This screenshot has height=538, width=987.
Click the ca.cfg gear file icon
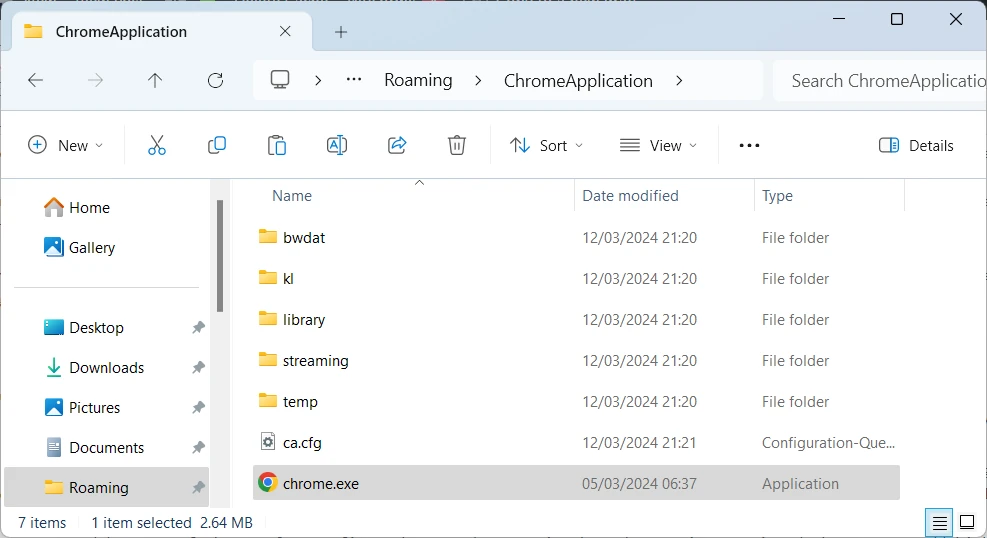pyautogui.click(x=268, y=442)
